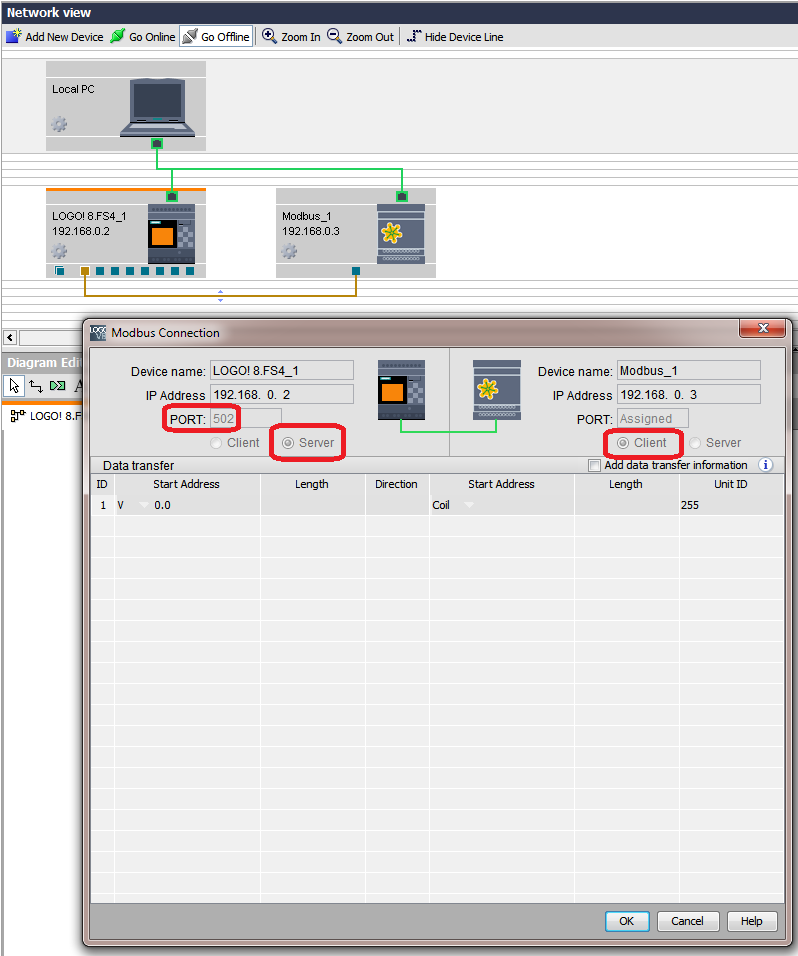Click Modbus device image in dialog
The image size is (798, 956).
coord(497,390)
